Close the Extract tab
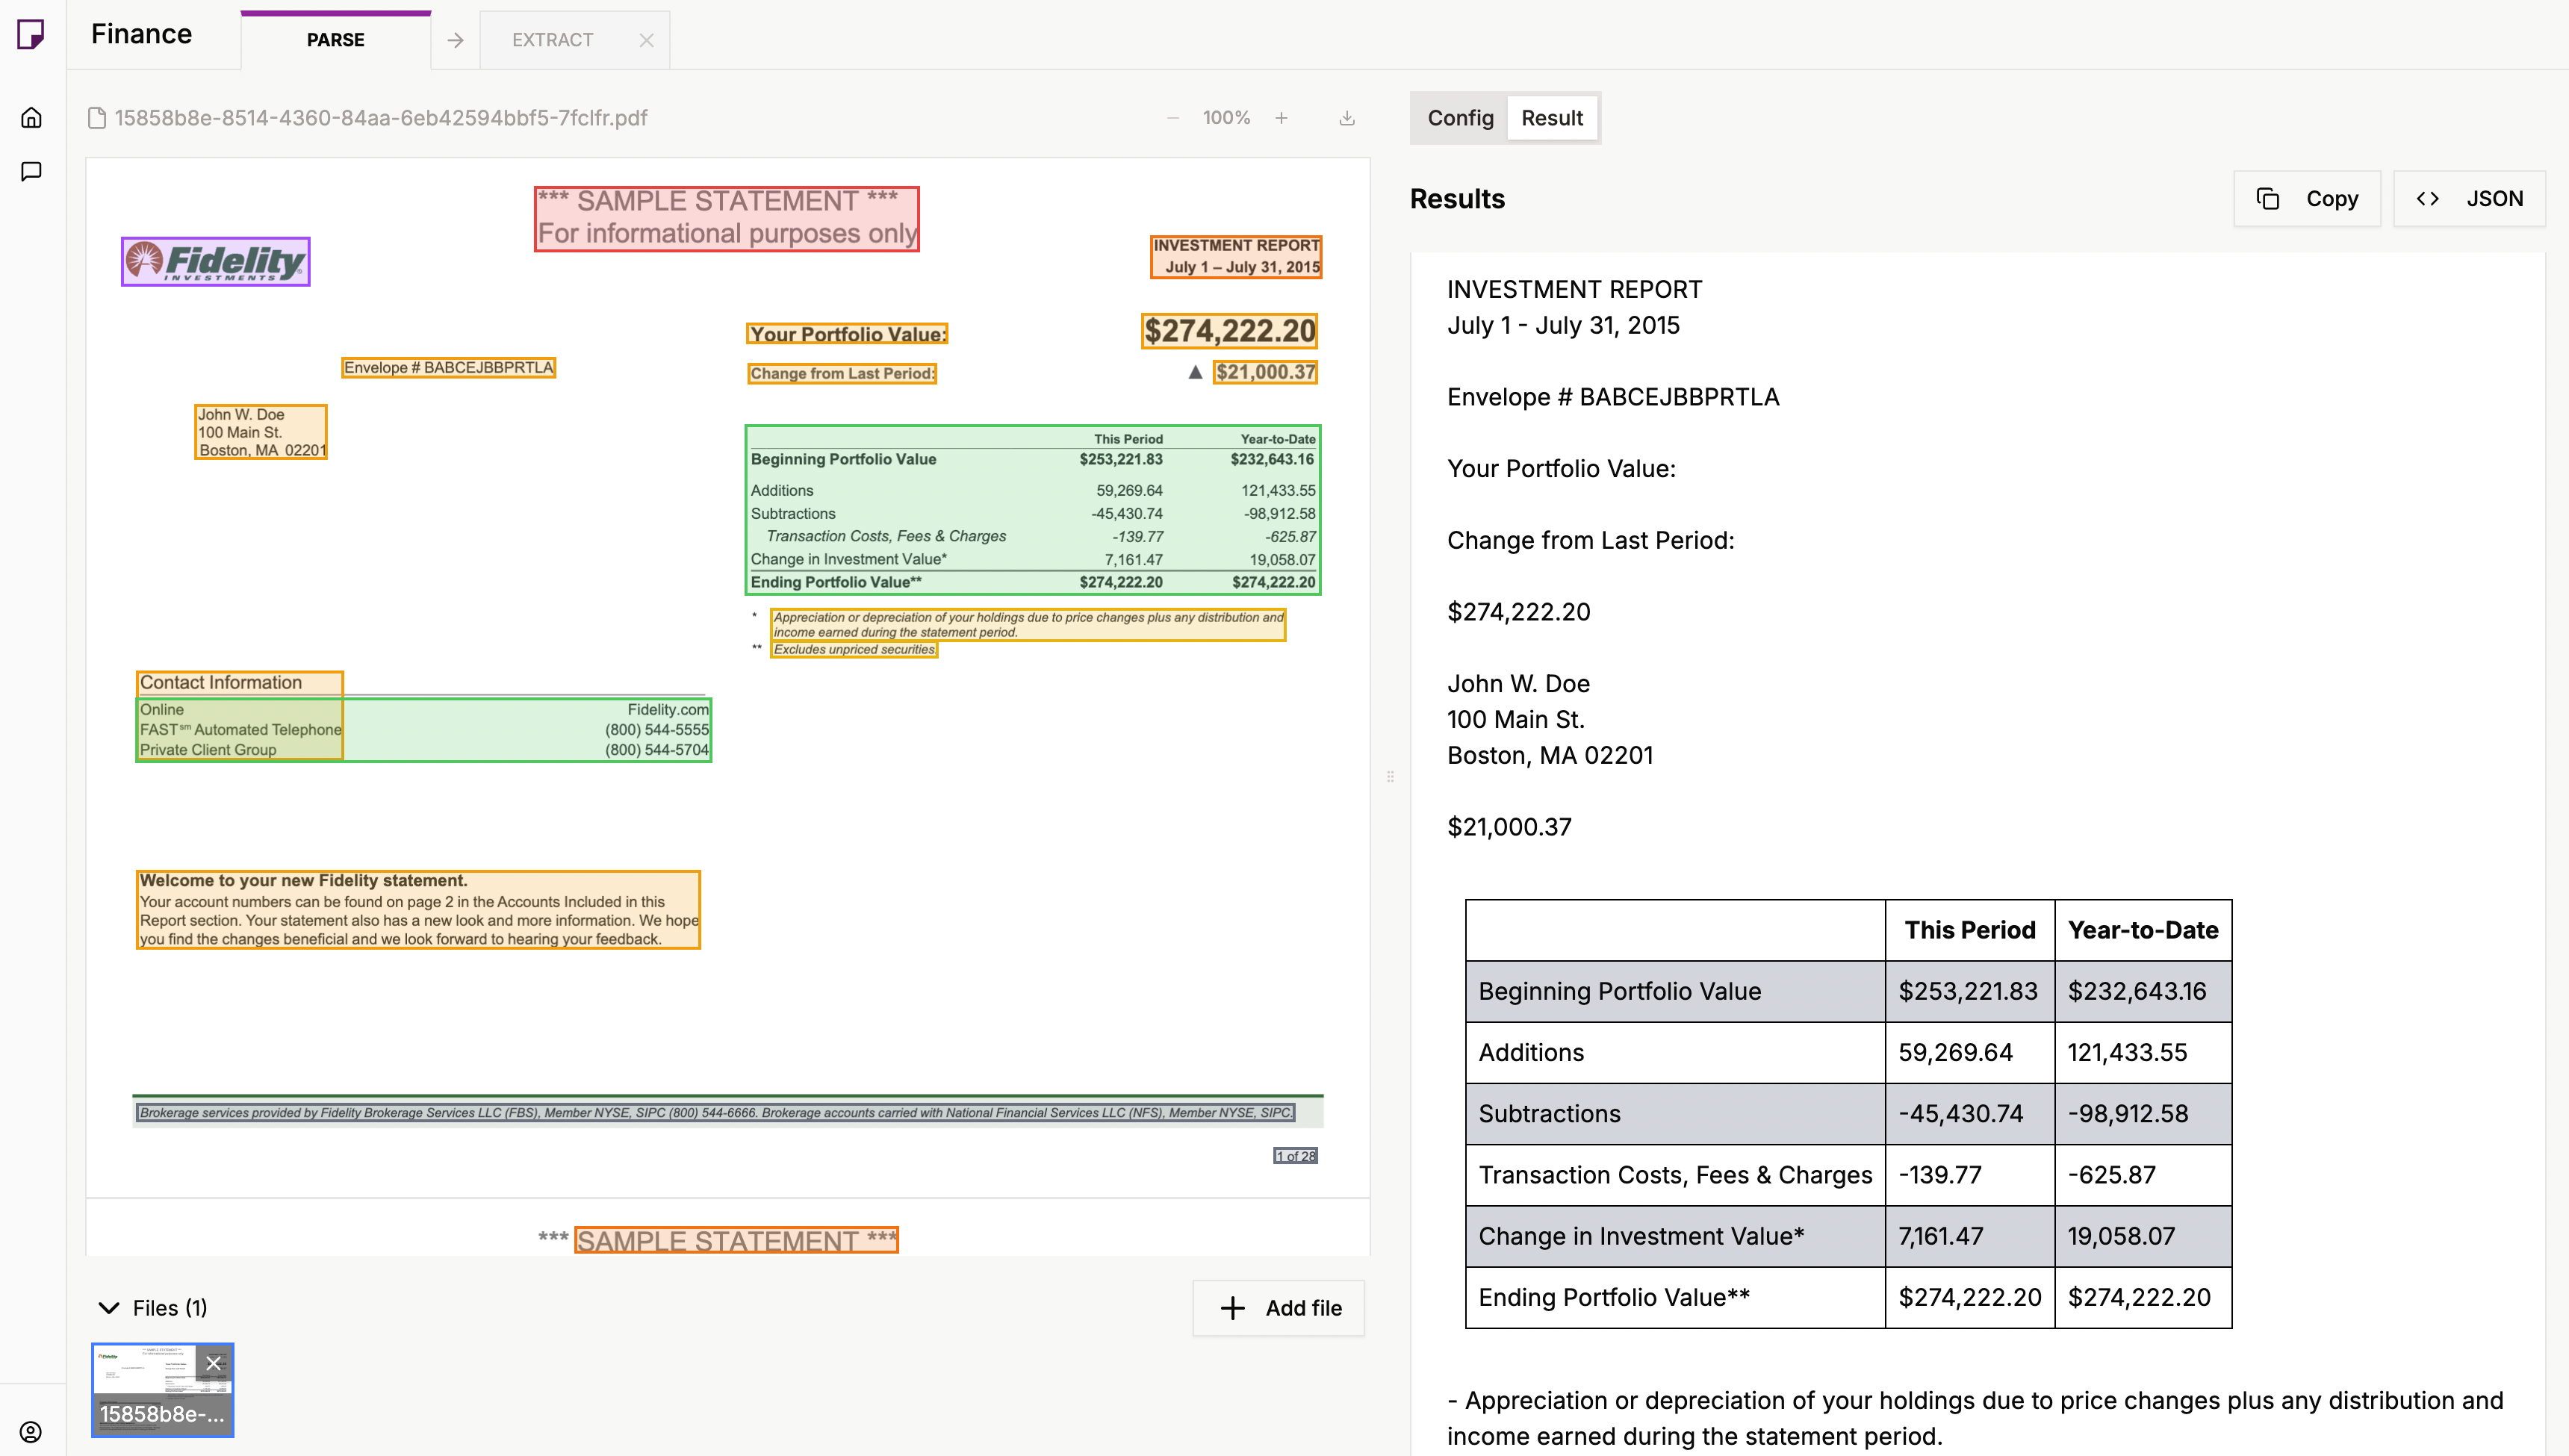Viewport: 2569px width, 1456px height. (646, 40)
